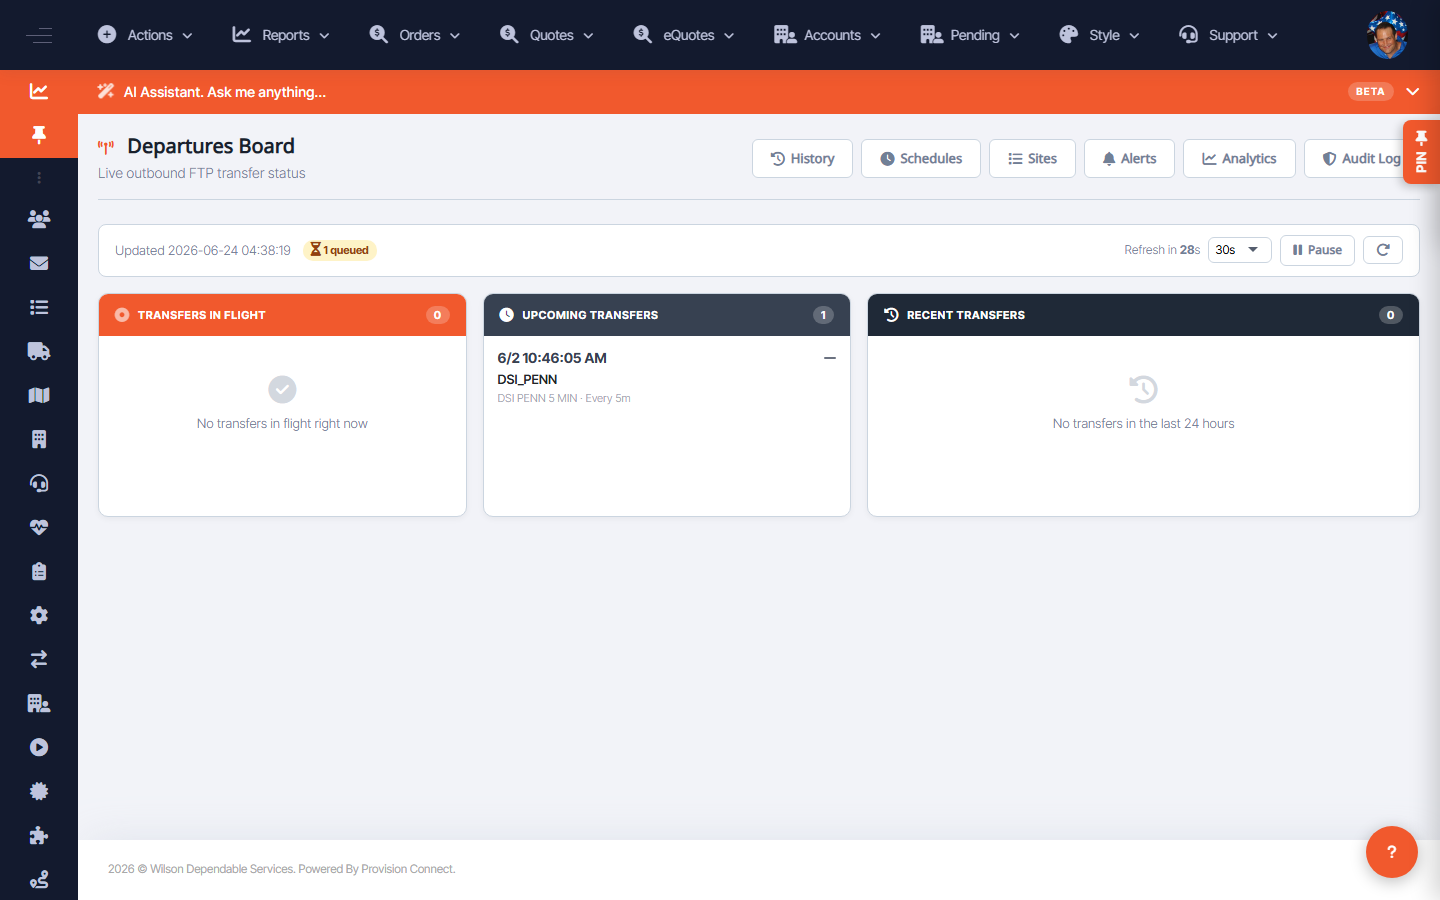Click the DSI_PENN transfer name

coord(527,379)
